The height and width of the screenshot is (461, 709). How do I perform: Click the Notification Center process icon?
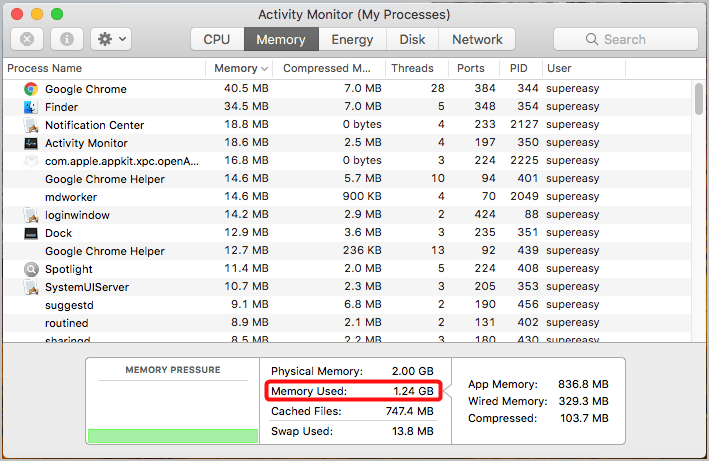click(31, 125)
